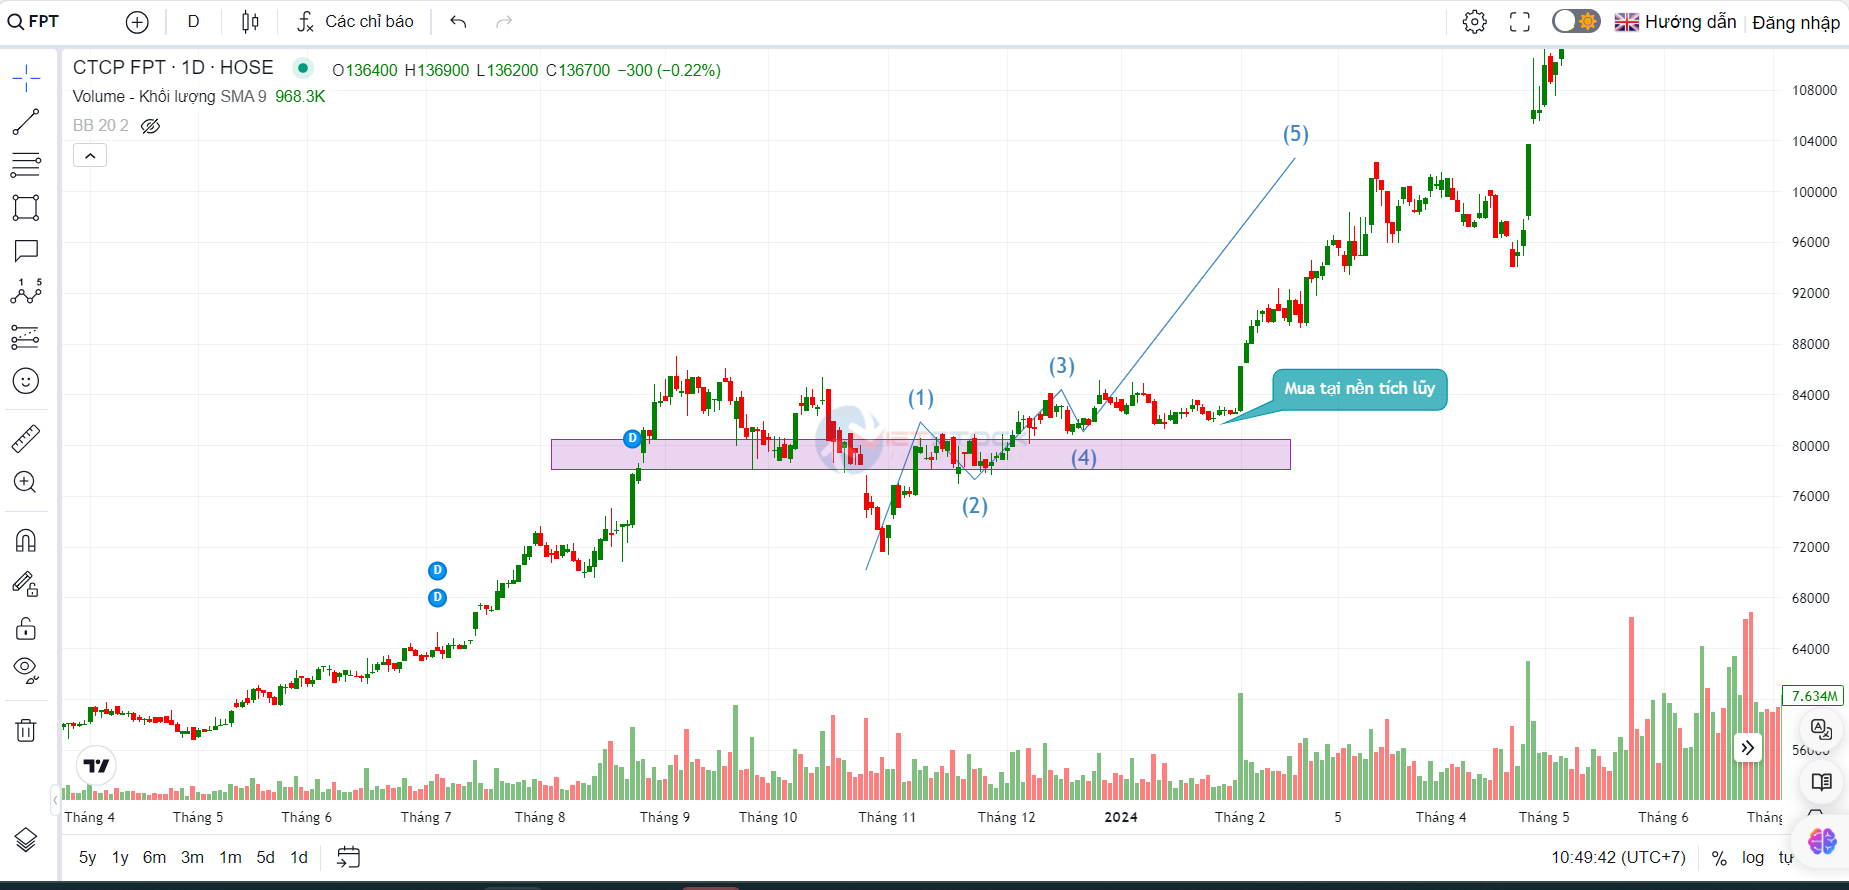Open the candlestick chart type menu

tap(250, 21)
